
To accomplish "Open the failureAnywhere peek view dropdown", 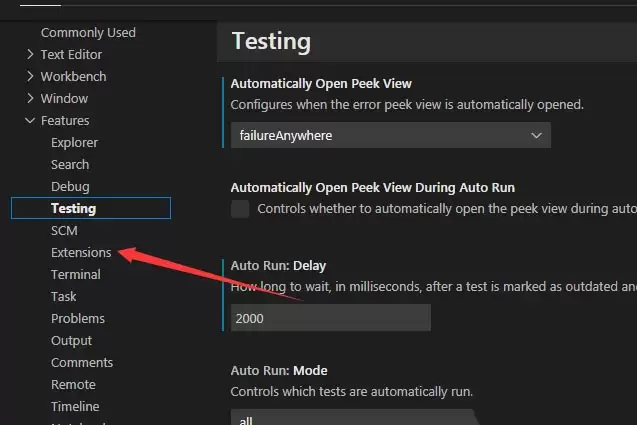I will pos(390,135).
